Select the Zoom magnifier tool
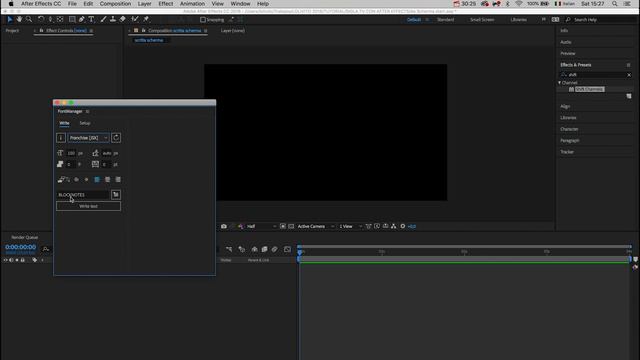This screenshot has width=640, height=360. [x=29, y=19]
